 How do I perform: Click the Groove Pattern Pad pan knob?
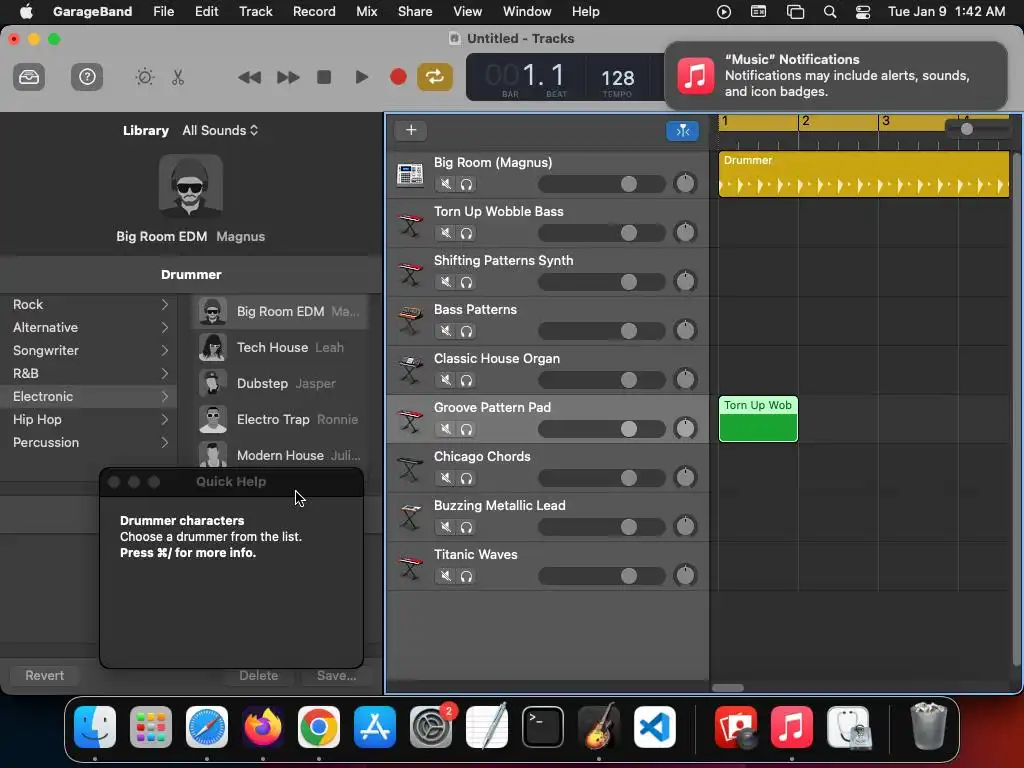[x=685, y=428]
